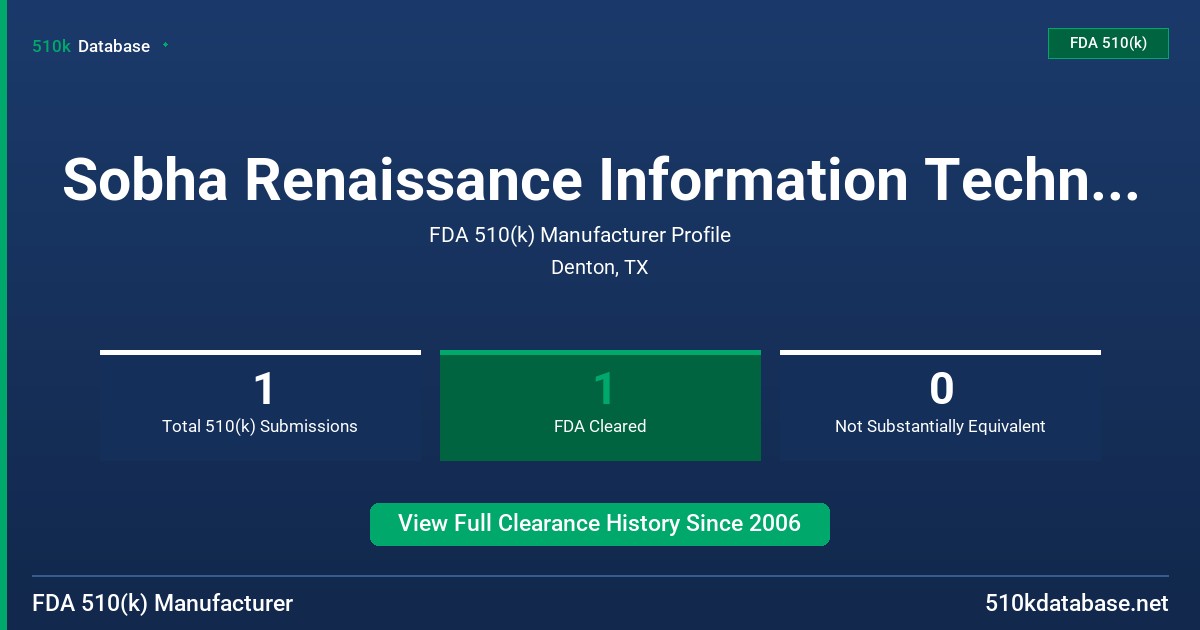Click the small green dot beside Database

click(165, 45)
